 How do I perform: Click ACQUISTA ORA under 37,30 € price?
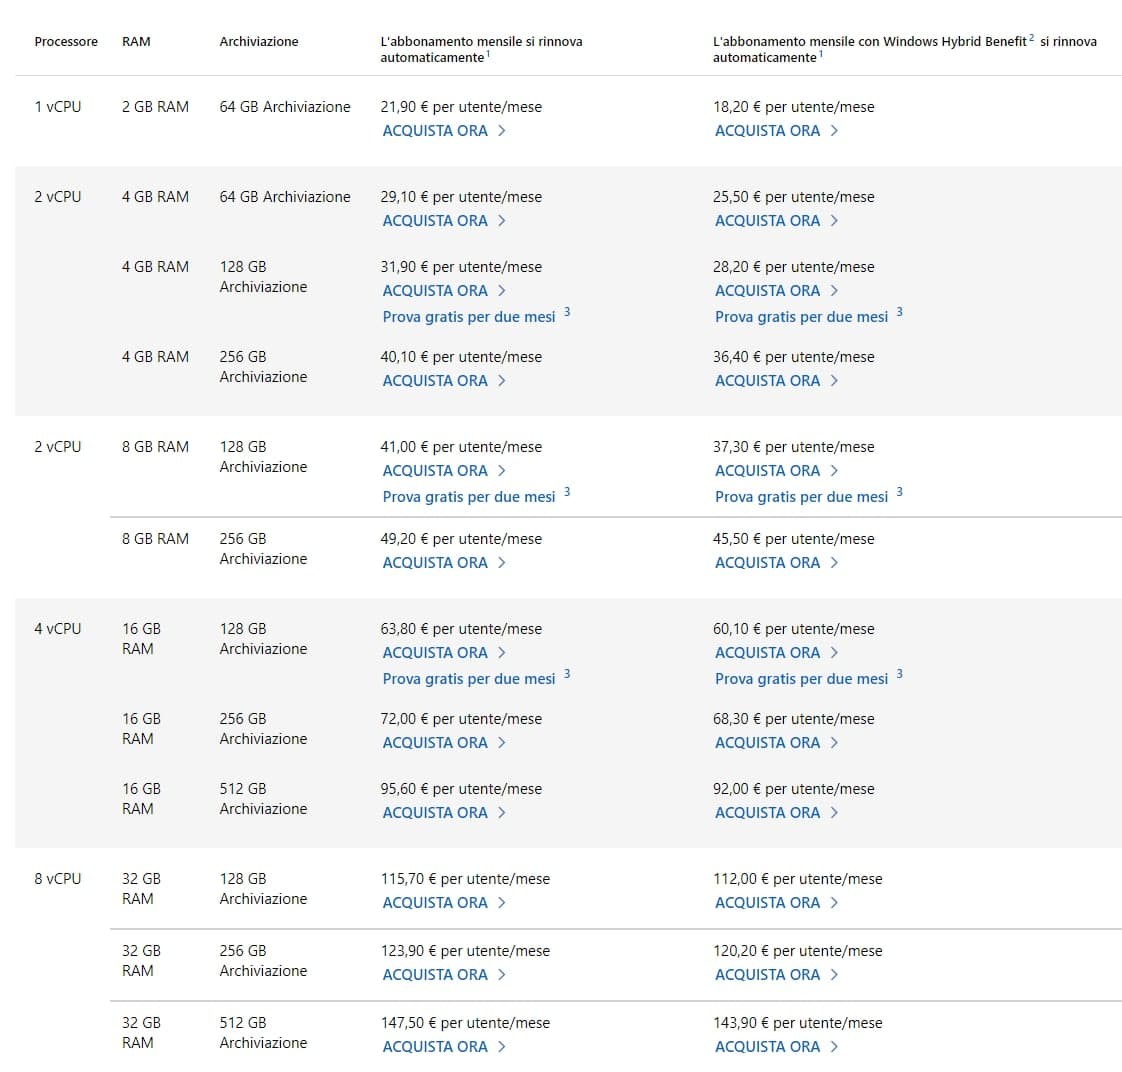coord(767,471)
